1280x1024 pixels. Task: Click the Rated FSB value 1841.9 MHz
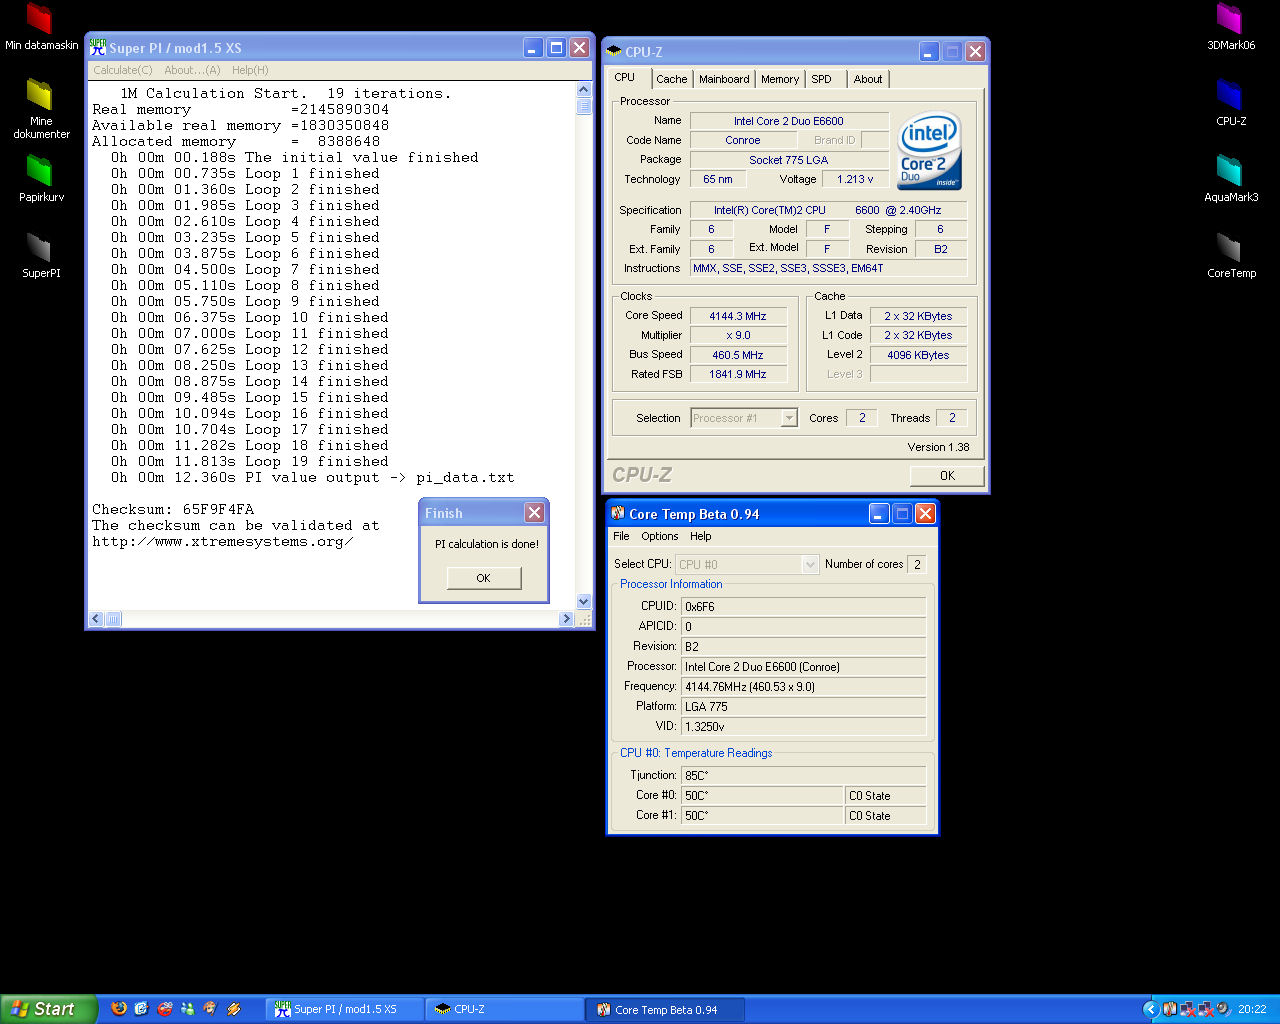[738, 374]
